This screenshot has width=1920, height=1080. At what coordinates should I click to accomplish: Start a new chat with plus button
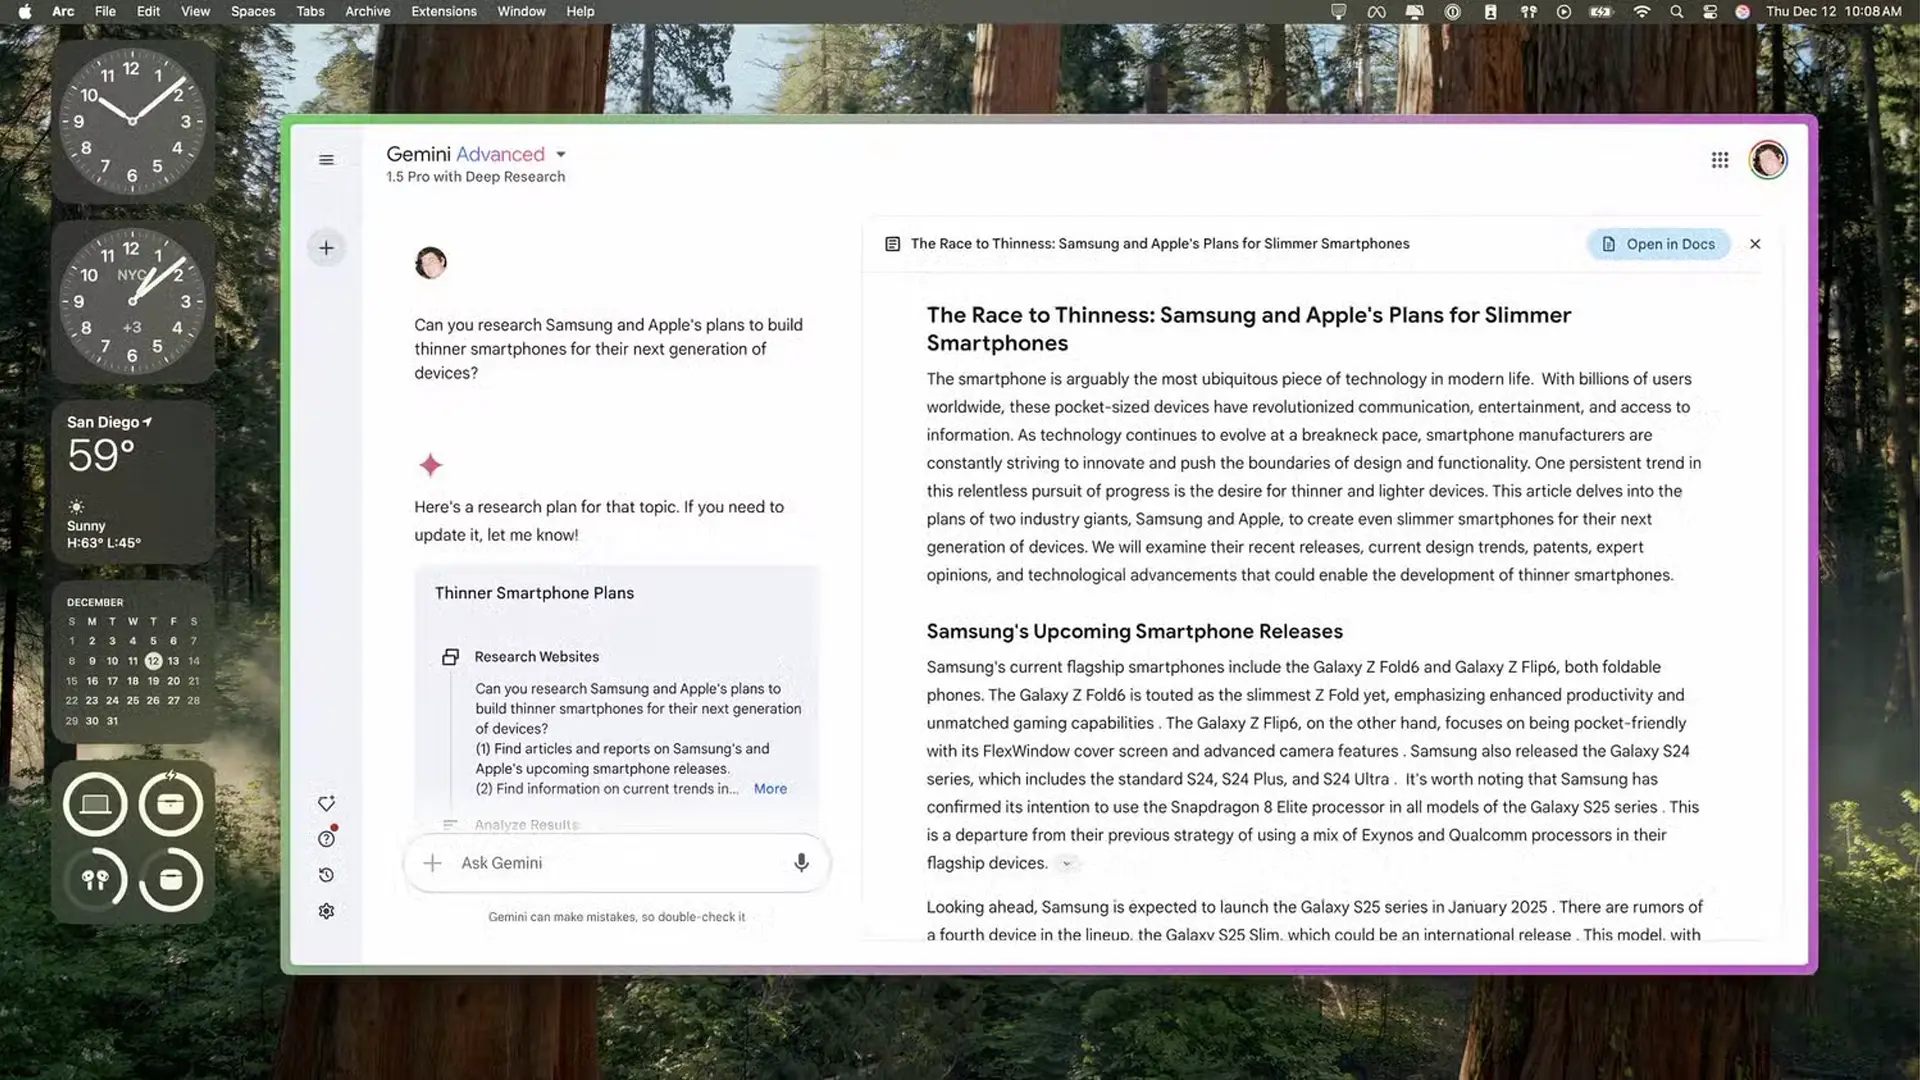pyautogui.click(x=326, y=248)
